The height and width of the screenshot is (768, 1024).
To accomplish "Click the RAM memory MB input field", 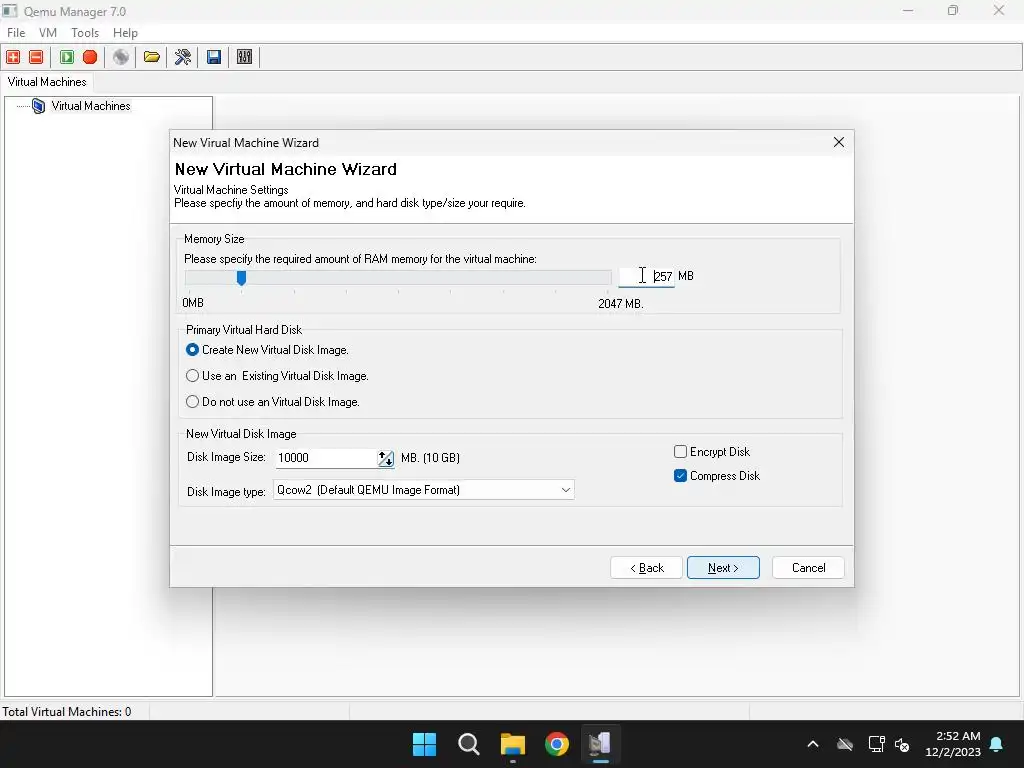I will (x=647, y=277).
